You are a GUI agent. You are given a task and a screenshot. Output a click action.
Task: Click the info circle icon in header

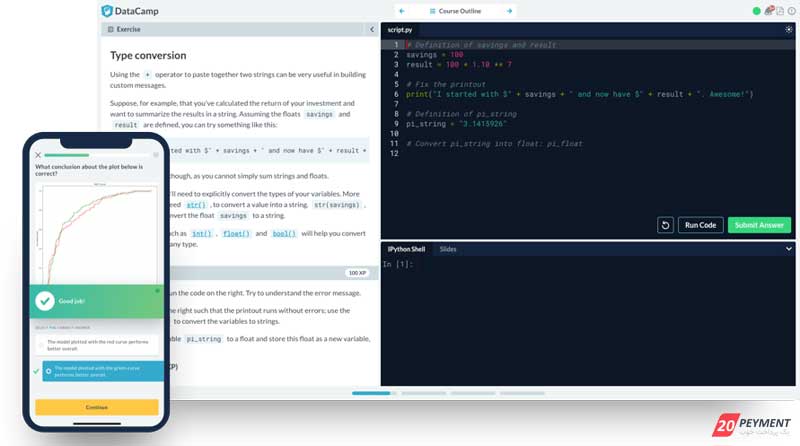coord(791,11)
